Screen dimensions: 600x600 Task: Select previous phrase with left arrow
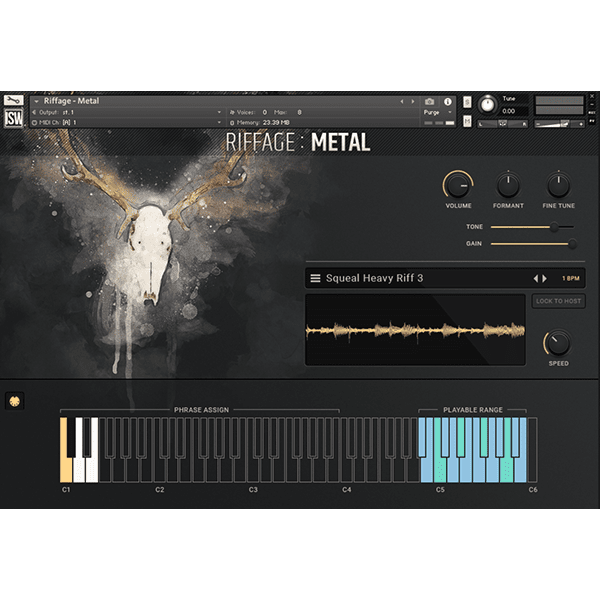(536, 278)
